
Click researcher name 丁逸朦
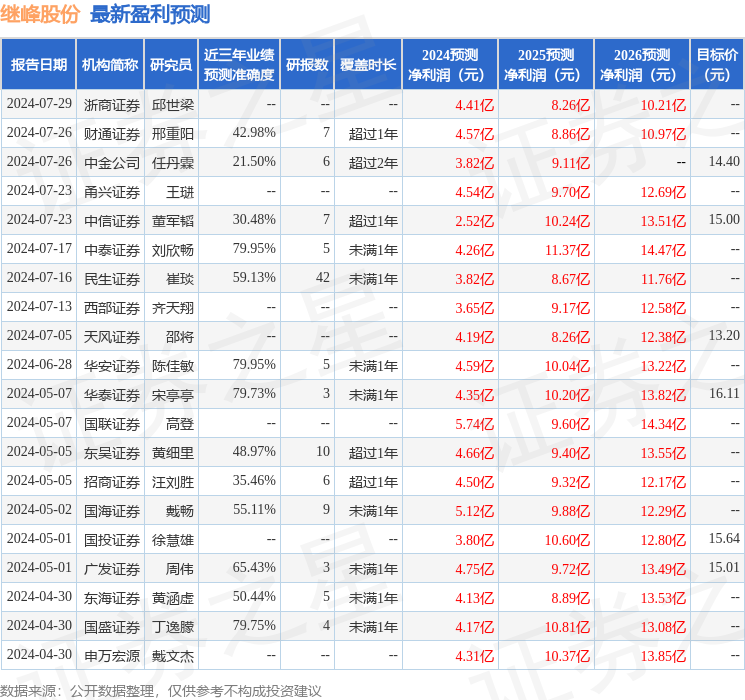pos(173,626)
